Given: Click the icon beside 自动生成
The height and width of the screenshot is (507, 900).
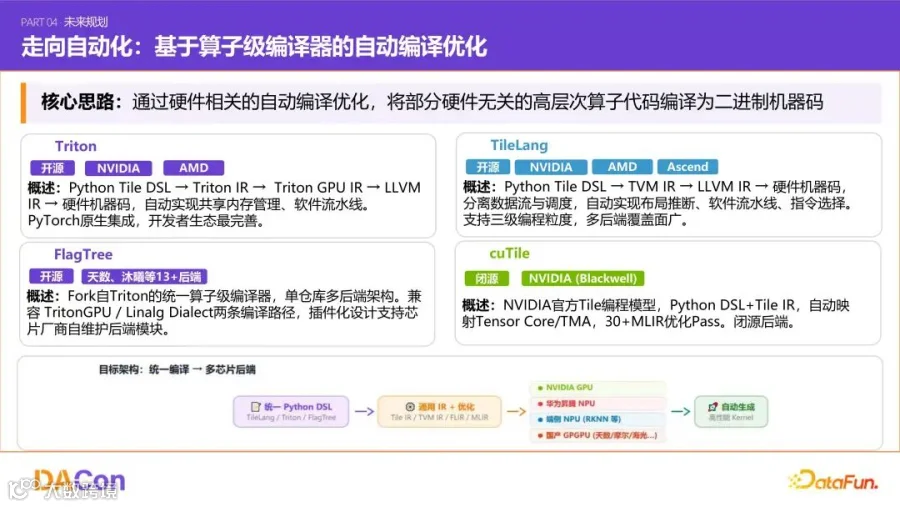Looking at the screenshot, I should coord(713,407).
